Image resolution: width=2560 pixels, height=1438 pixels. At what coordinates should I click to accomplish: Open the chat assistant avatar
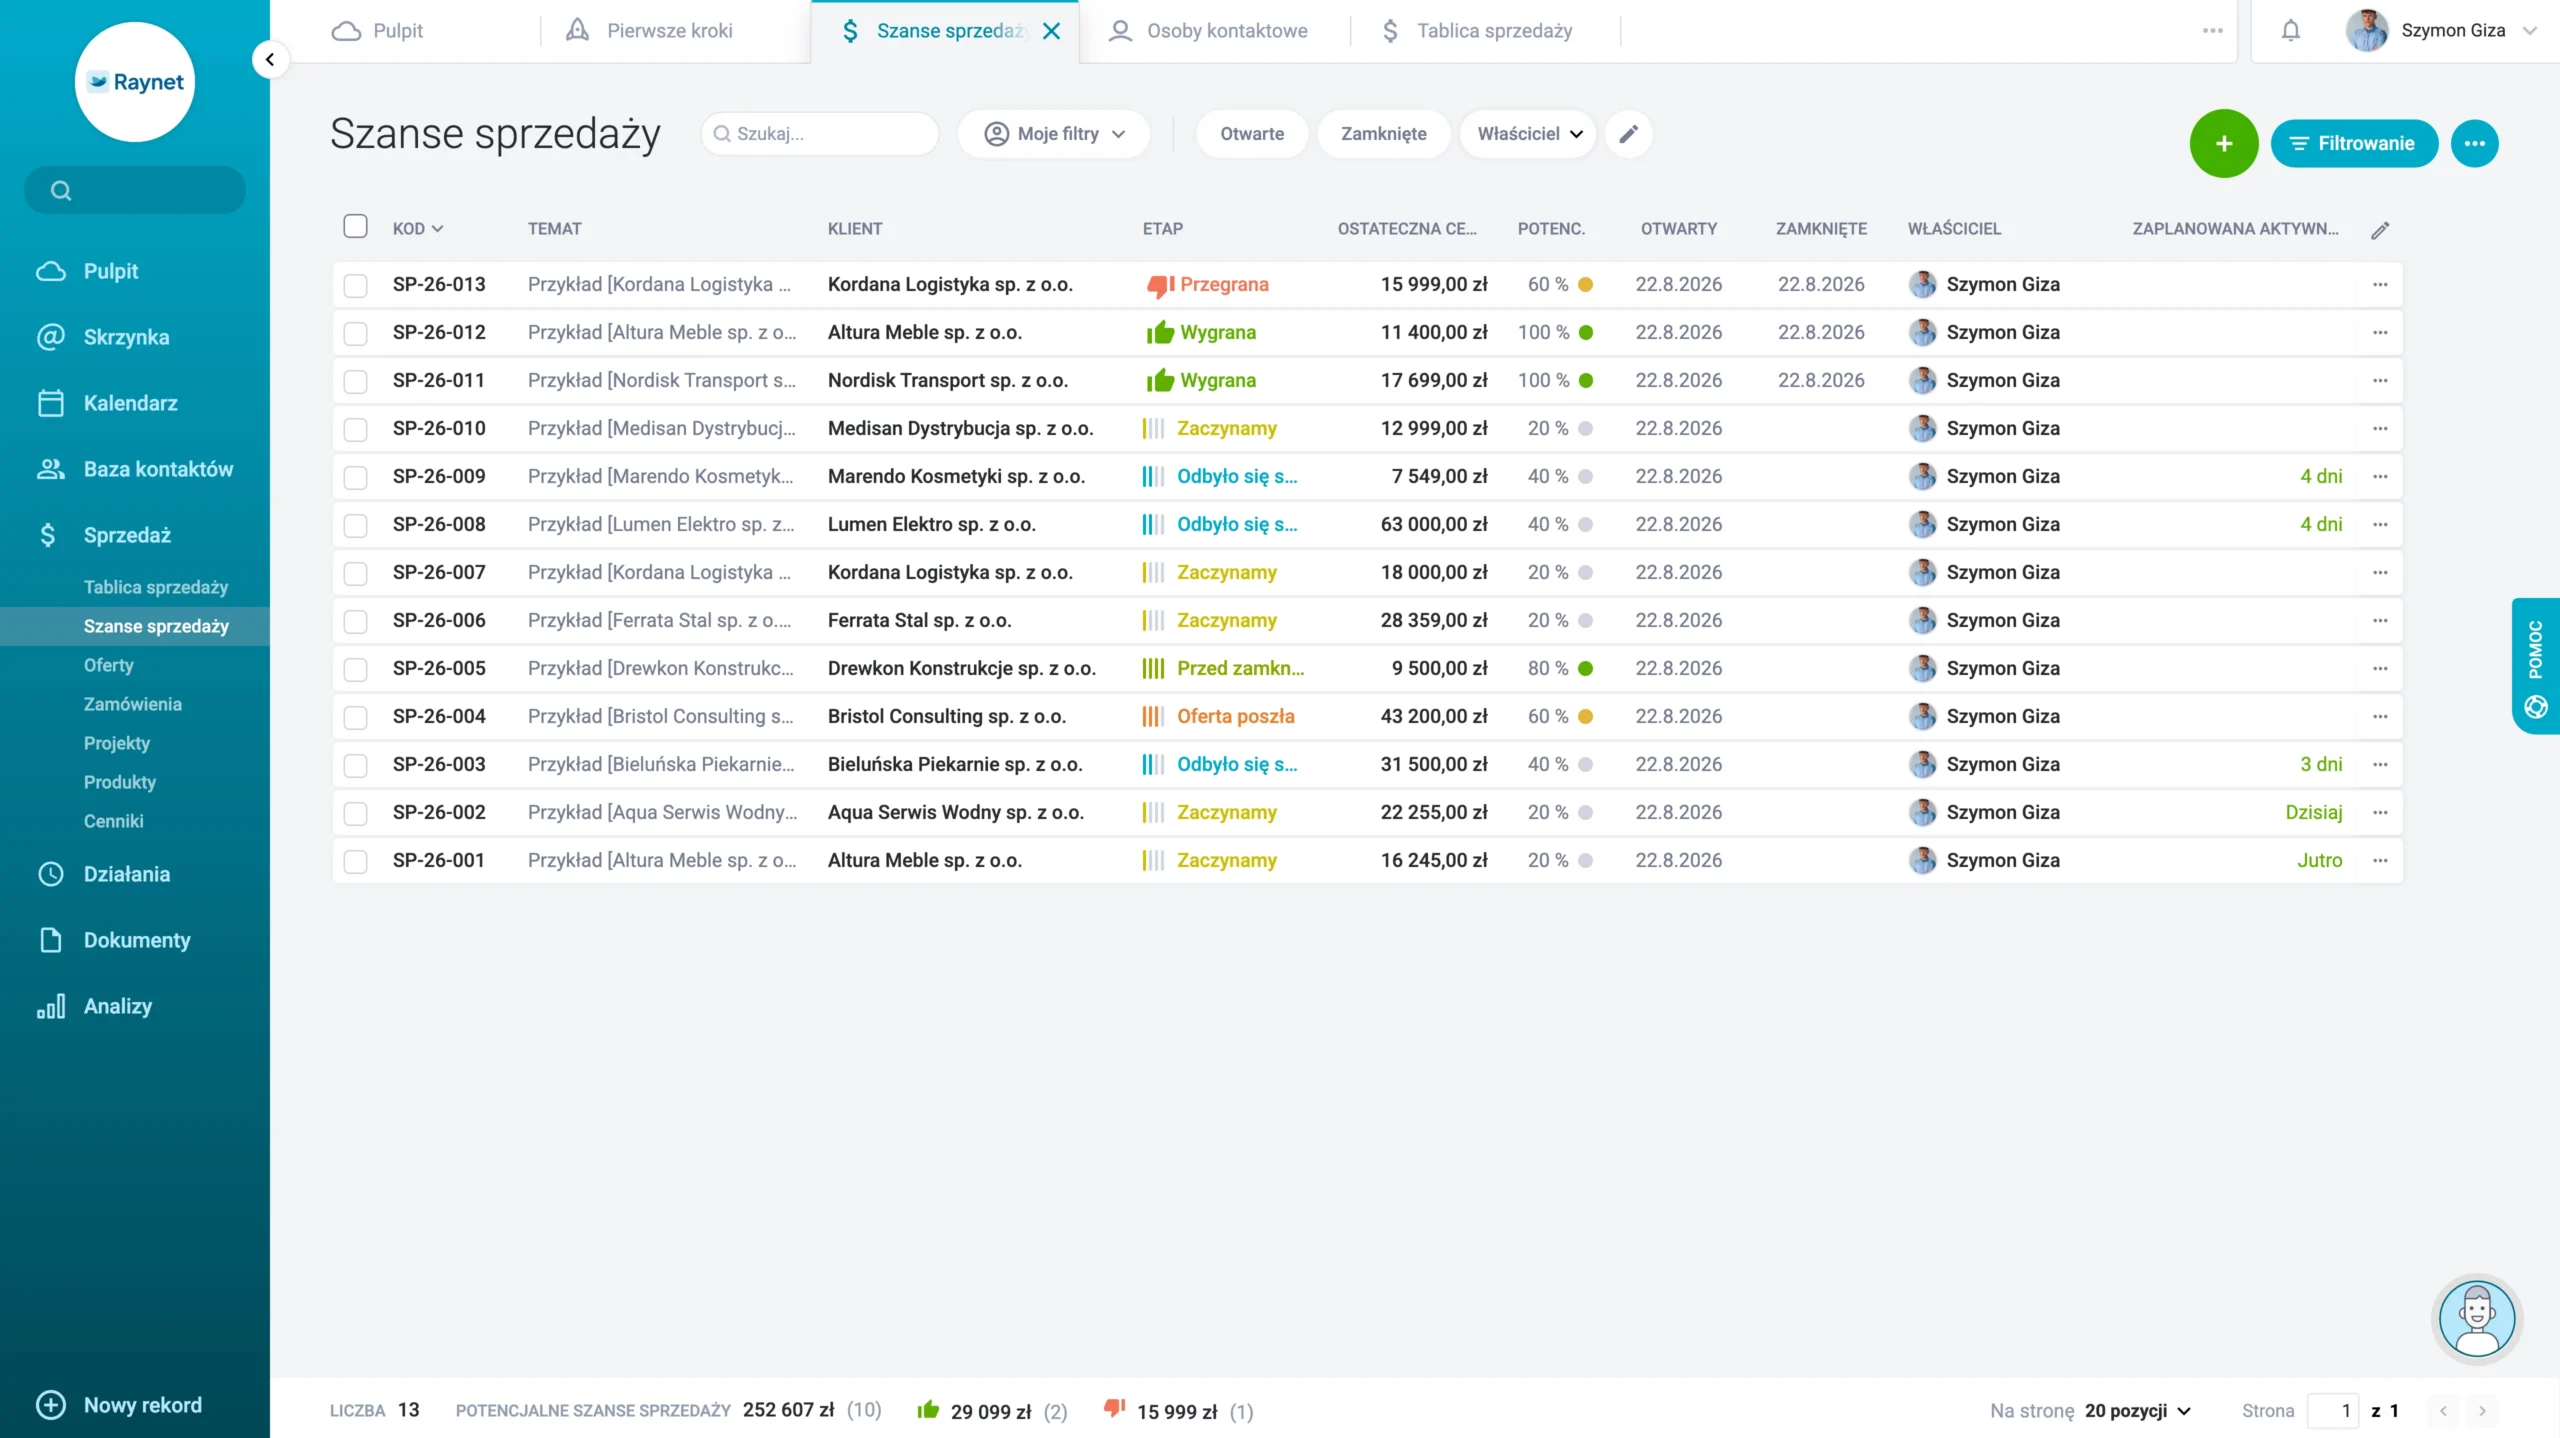pos(2477,1319)
